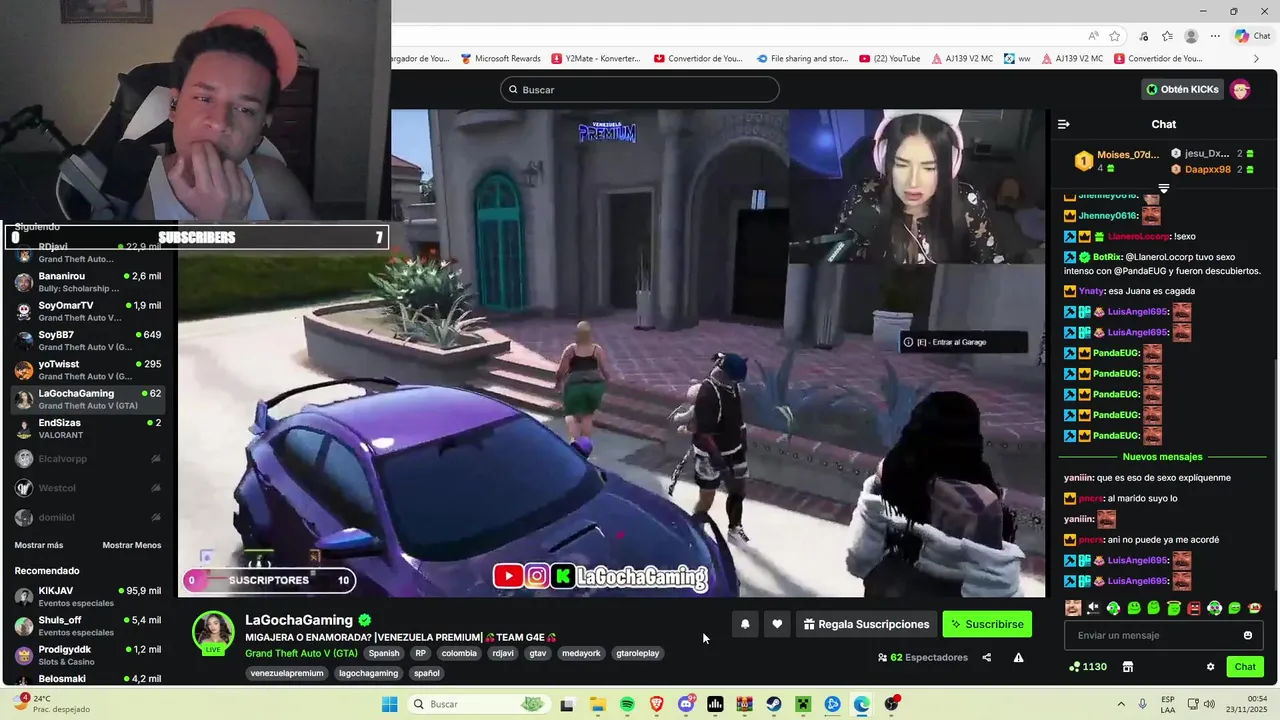Select the Spanish tag

click(x=384, y=653)
